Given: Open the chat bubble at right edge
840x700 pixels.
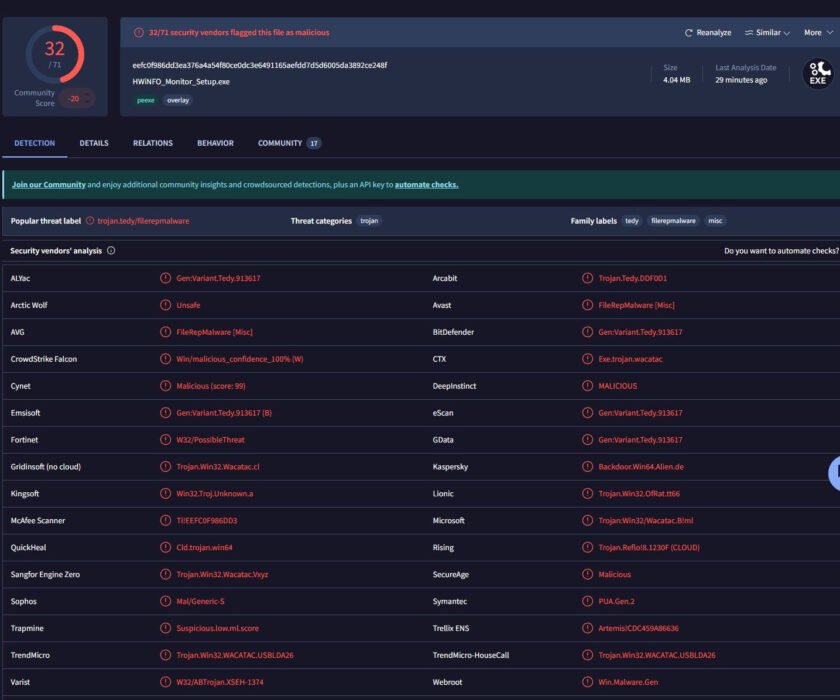Looking at the screenshot, I should click(834, 473).
